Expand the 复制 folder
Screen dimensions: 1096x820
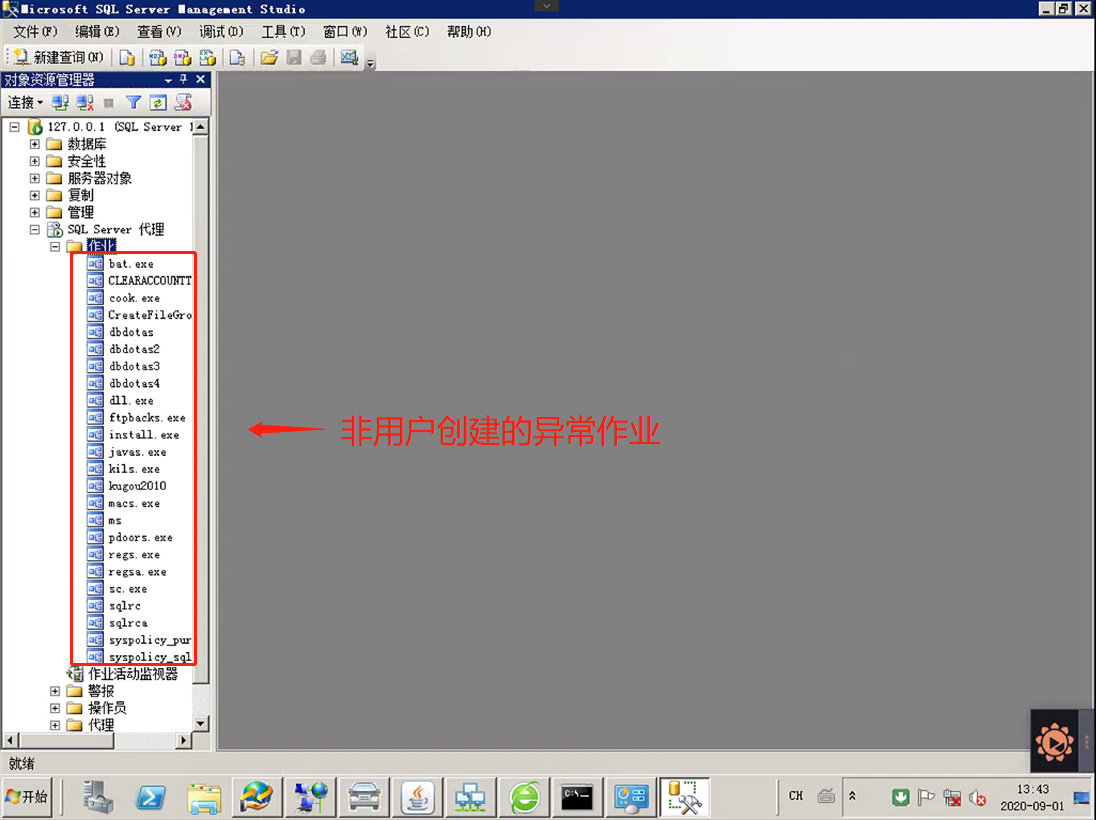[35, 195]
